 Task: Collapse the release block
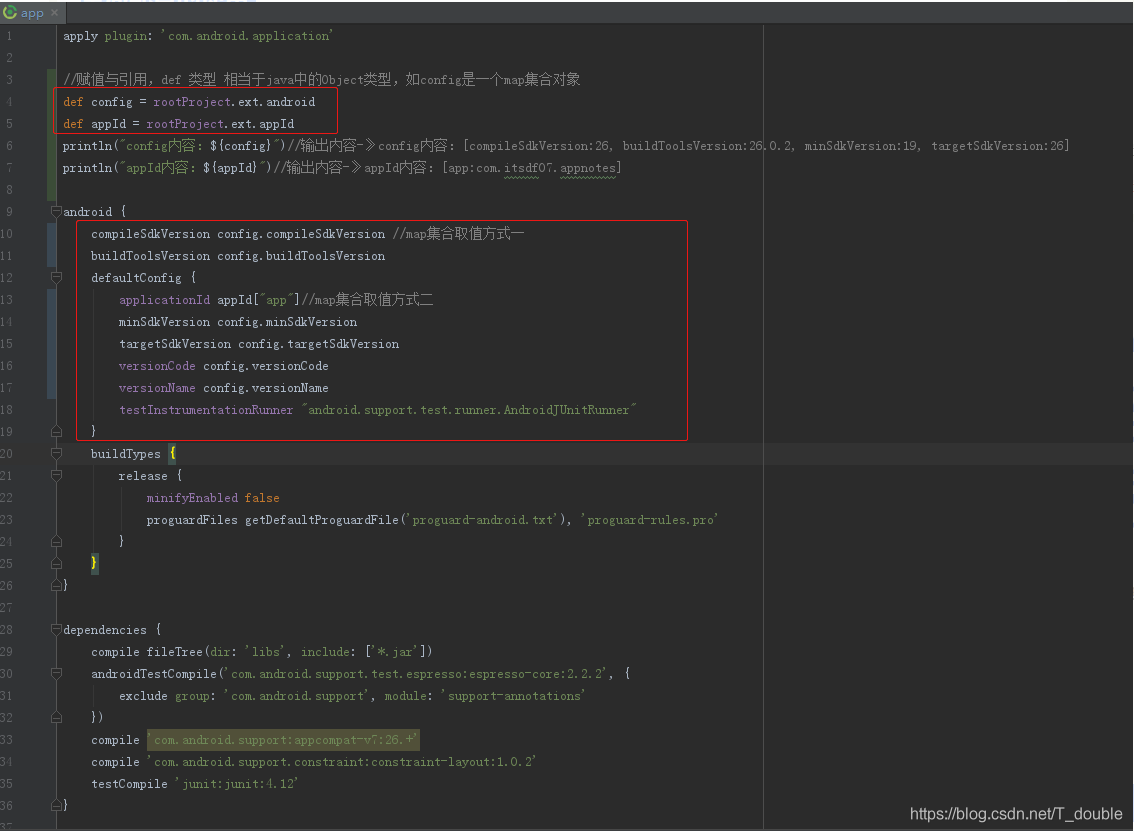click(57, 475)
